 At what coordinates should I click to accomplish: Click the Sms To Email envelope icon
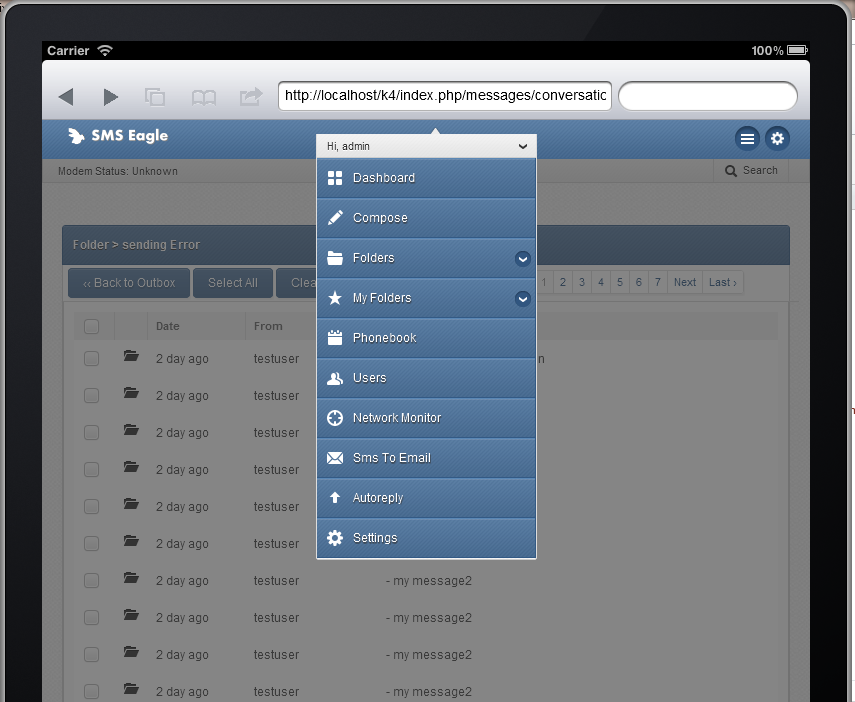(x=335, y=458)
